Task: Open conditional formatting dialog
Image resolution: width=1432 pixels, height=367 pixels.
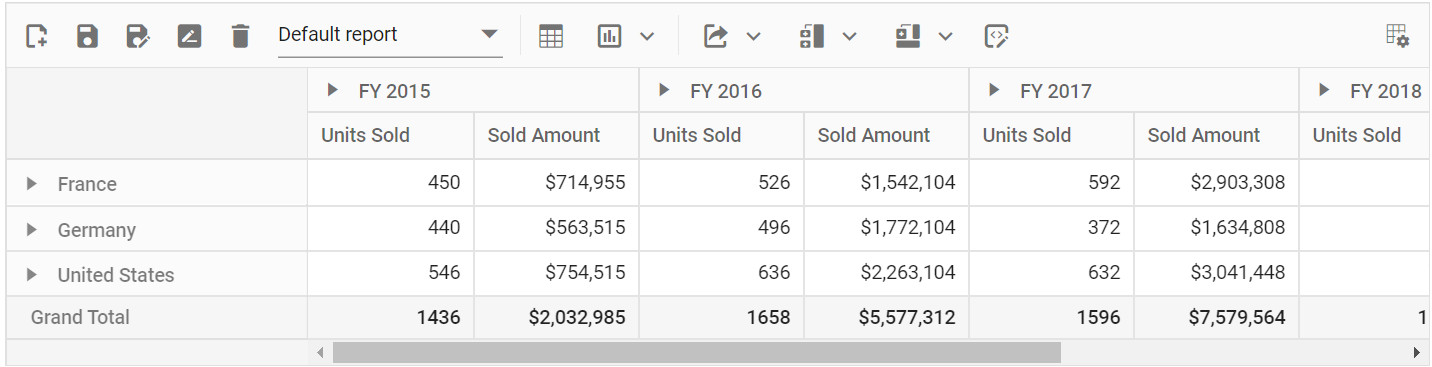Action: 996,36
